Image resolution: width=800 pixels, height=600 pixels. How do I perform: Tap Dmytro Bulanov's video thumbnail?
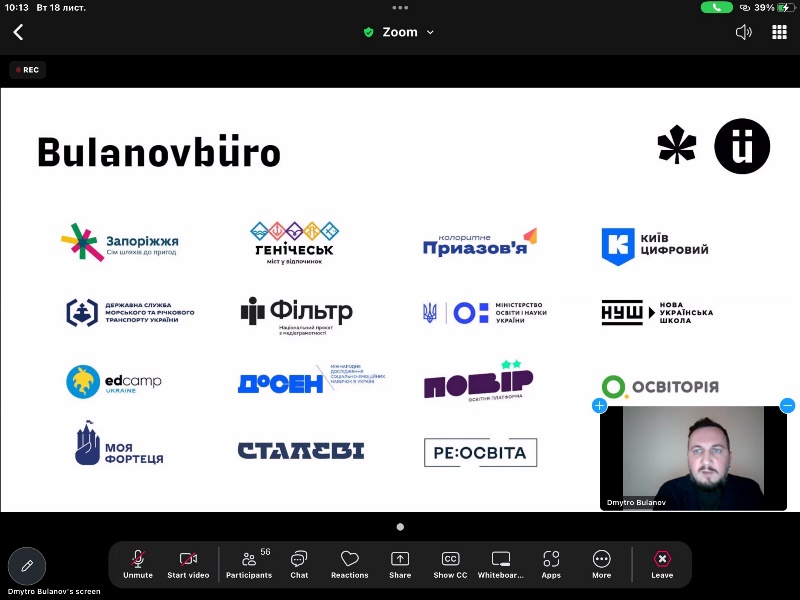(693, 458)
